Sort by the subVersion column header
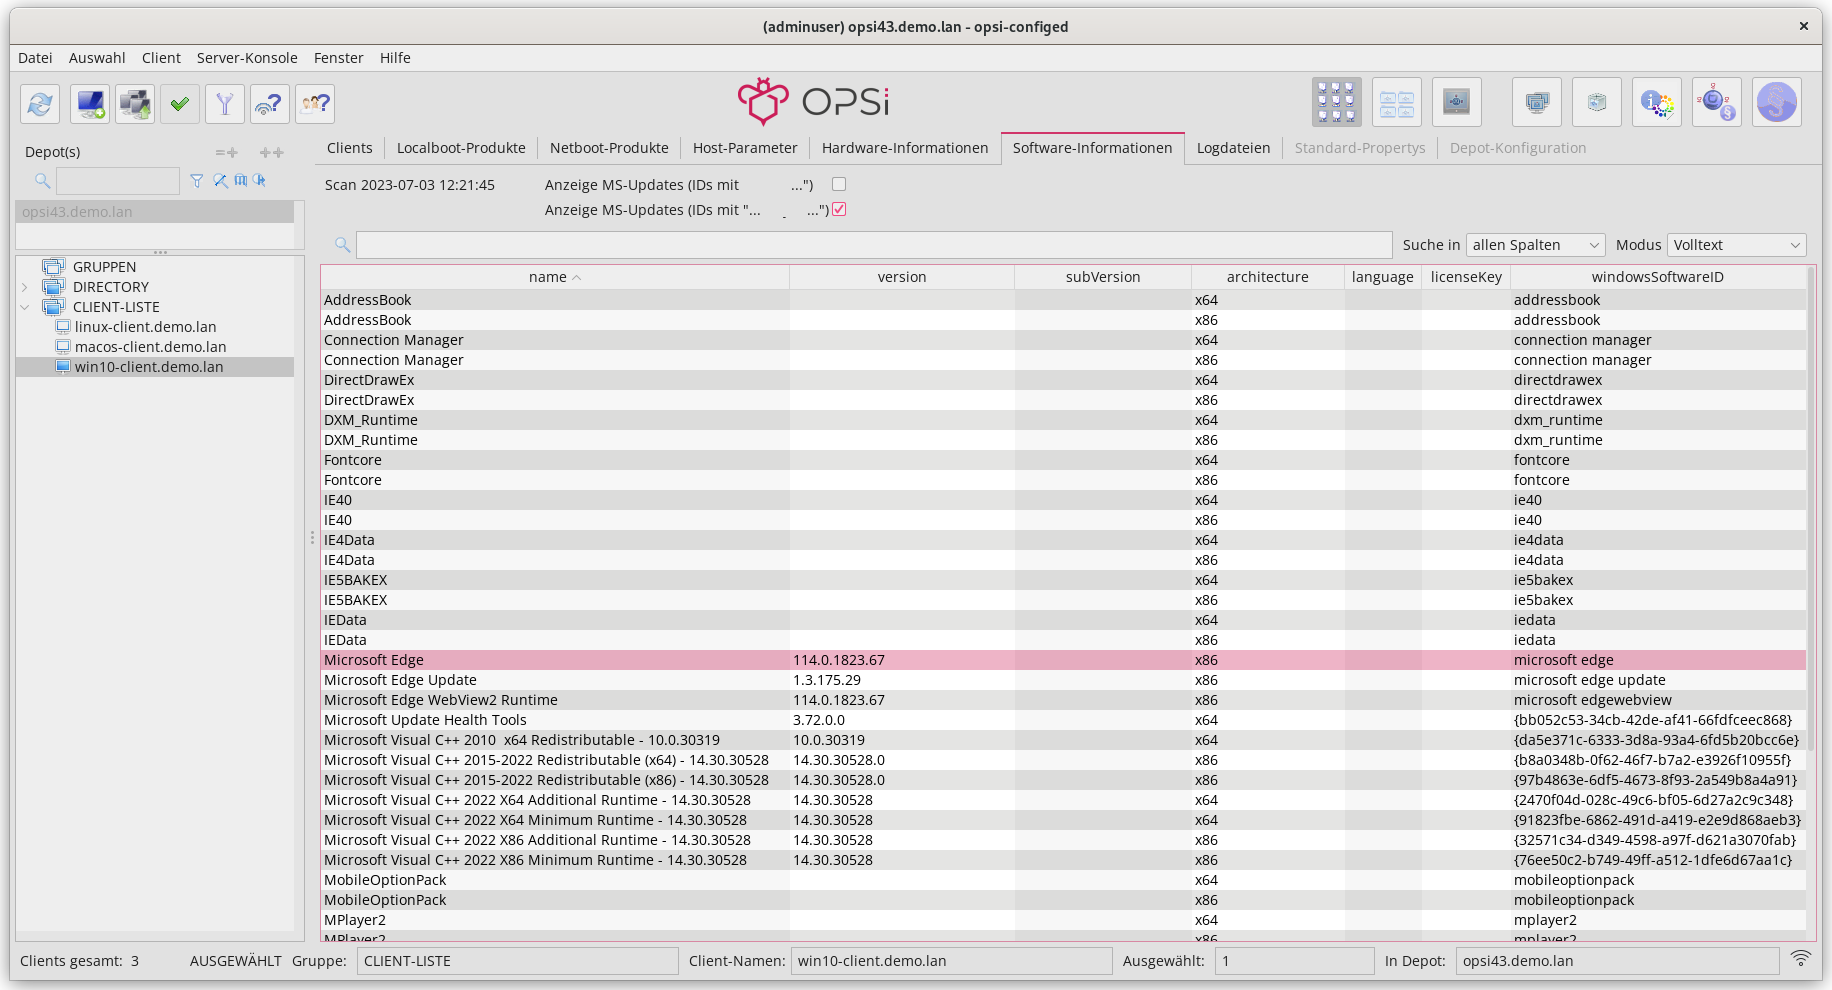Viewport: 1832px width, 990px height. (1103, 277)
